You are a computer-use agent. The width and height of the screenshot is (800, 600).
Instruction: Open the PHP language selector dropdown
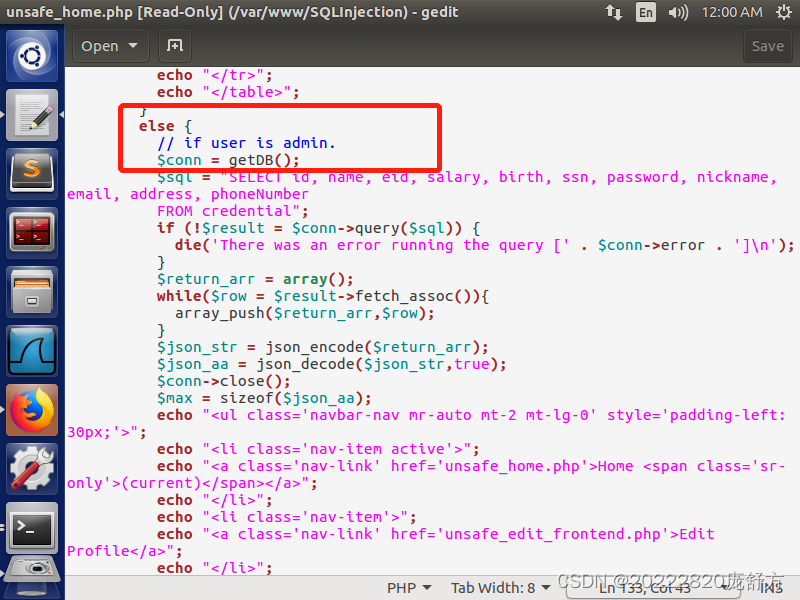[x=409, y=588]
